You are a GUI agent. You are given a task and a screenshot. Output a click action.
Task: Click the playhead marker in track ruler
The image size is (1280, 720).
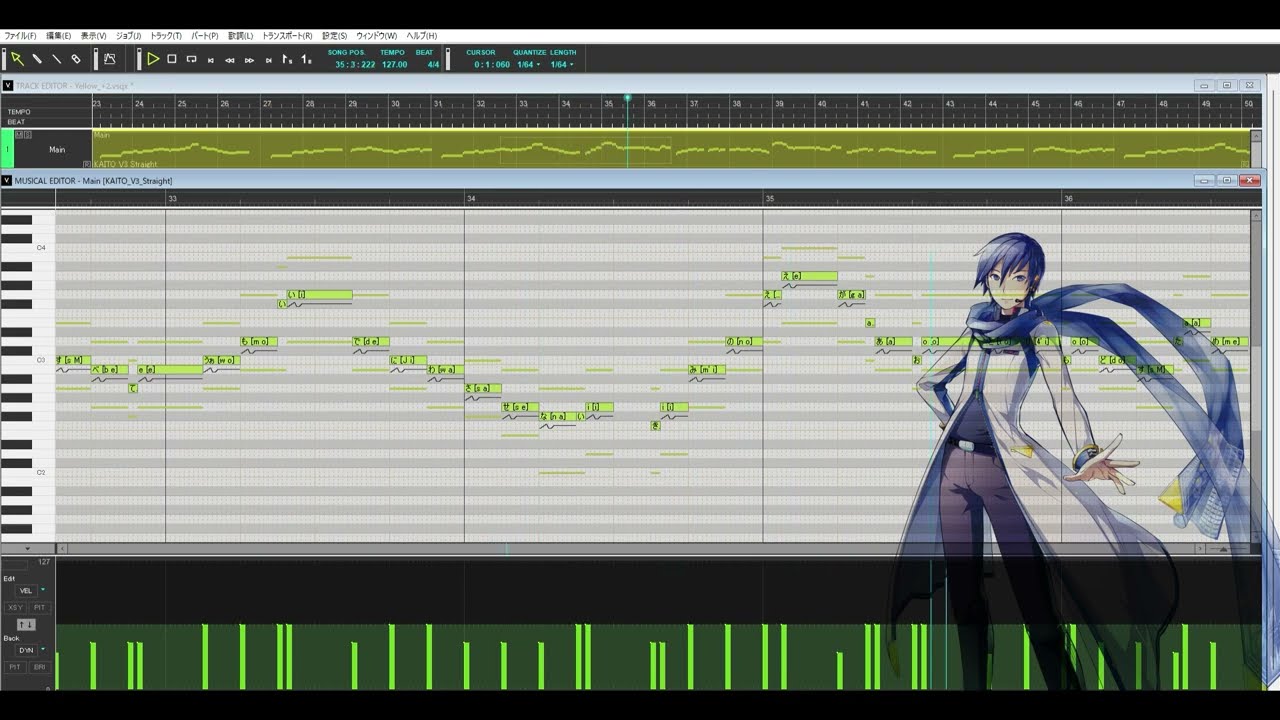click(628, 98)
